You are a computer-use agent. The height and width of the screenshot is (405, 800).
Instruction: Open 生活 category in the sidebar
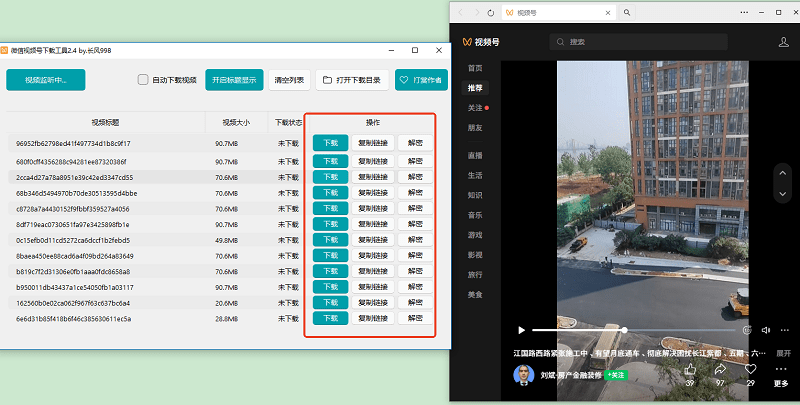(475, 175)
